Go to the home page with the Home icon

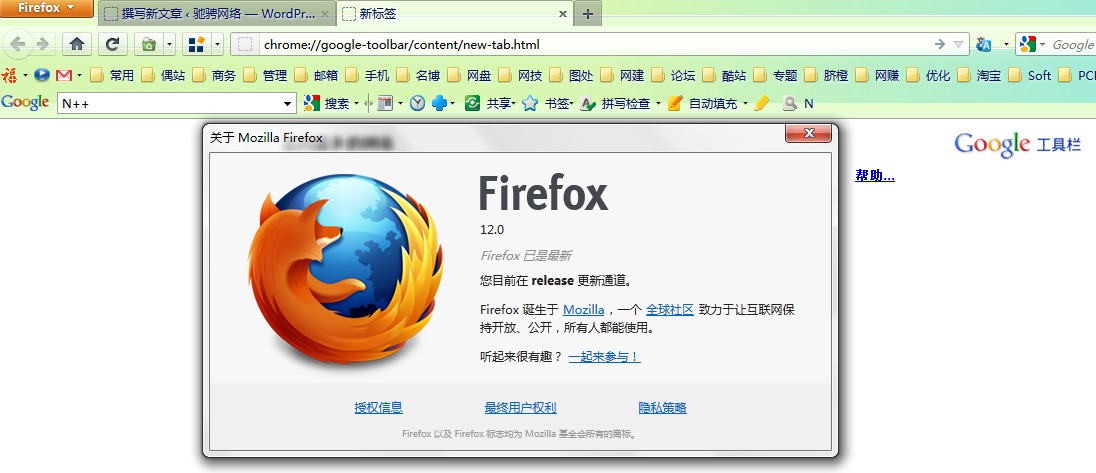point(77,44)
